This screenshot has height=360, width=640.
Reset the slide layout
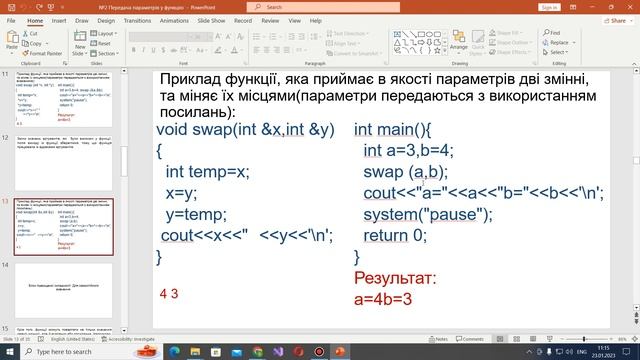tap(100, 43)
